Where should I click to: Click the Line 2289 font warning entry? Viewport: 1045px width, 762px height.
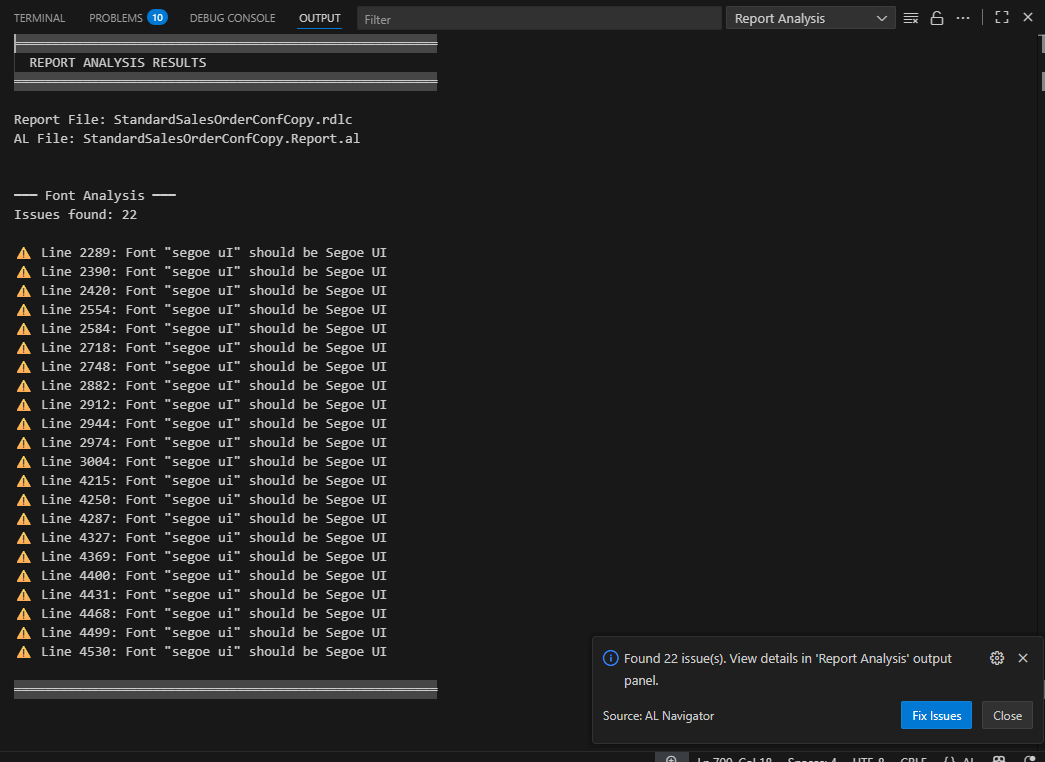tap(200, 252)
